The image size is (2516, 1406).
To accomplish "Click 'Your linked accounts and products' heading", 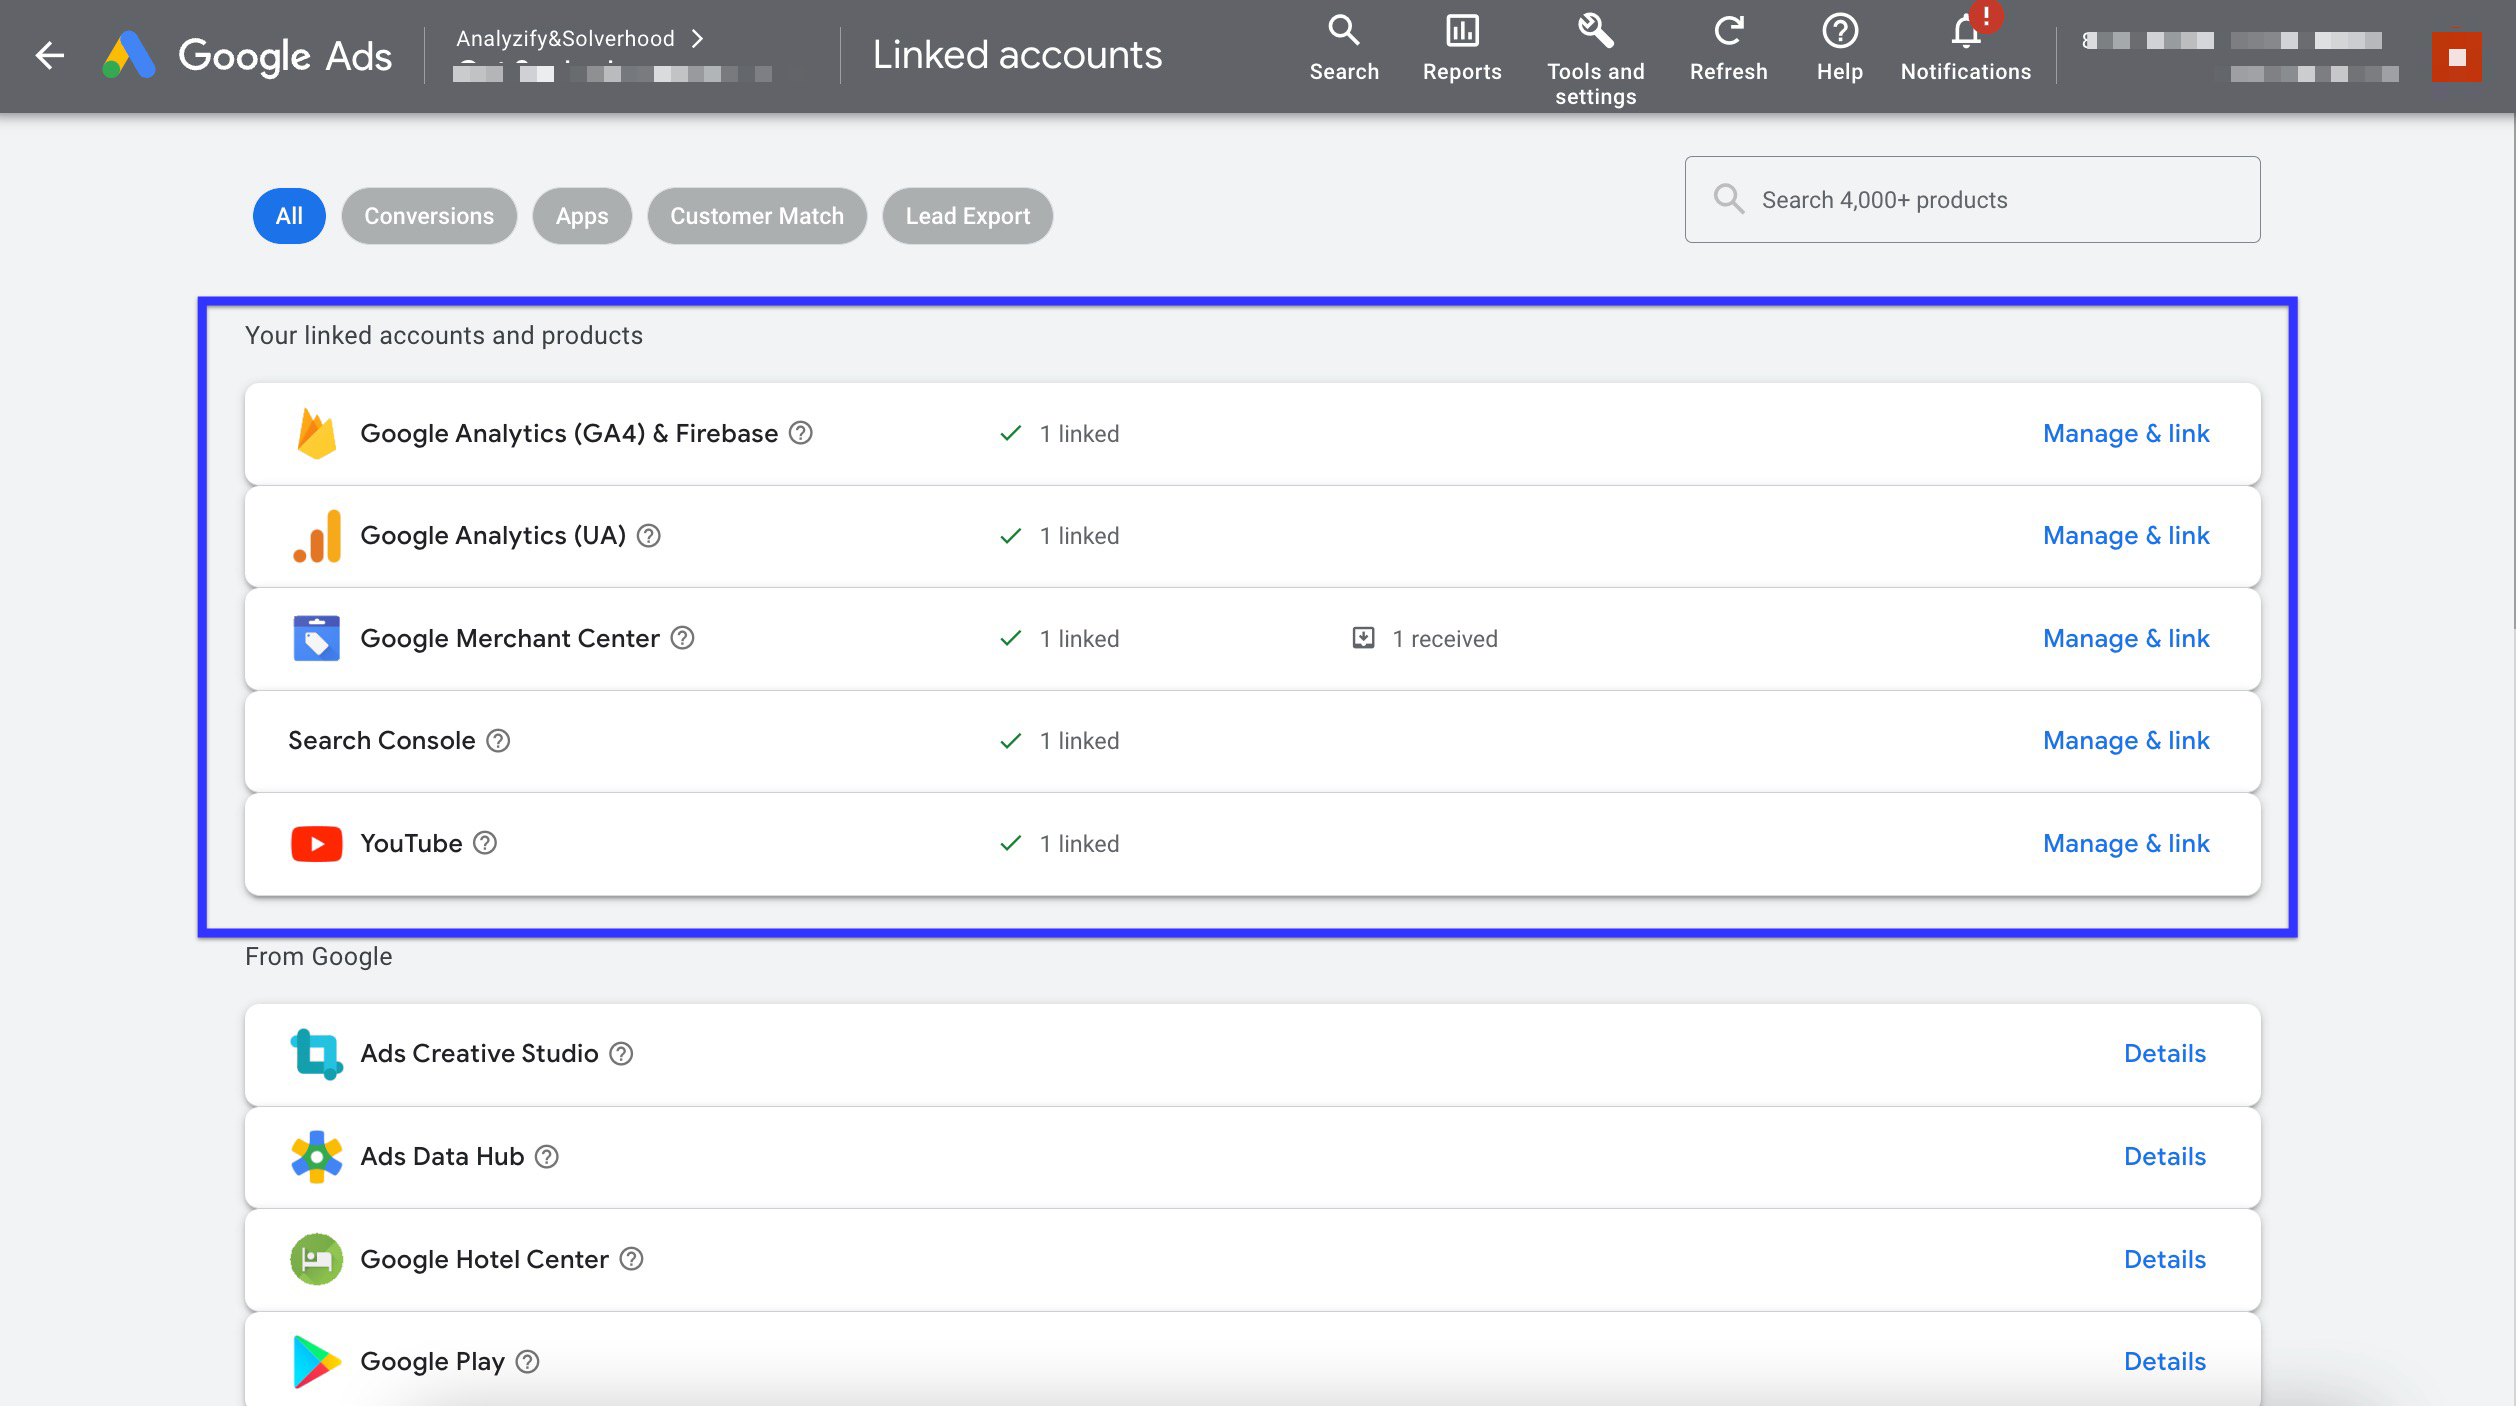I will coord(444,335).
